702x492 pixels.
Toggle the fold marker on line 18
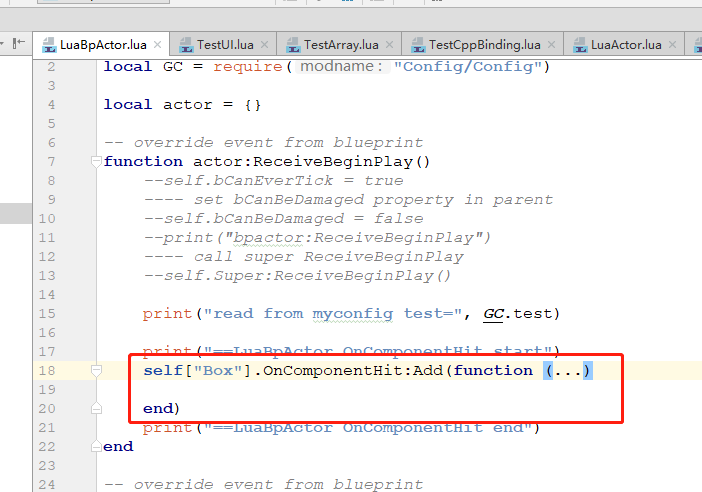point(96,371)
